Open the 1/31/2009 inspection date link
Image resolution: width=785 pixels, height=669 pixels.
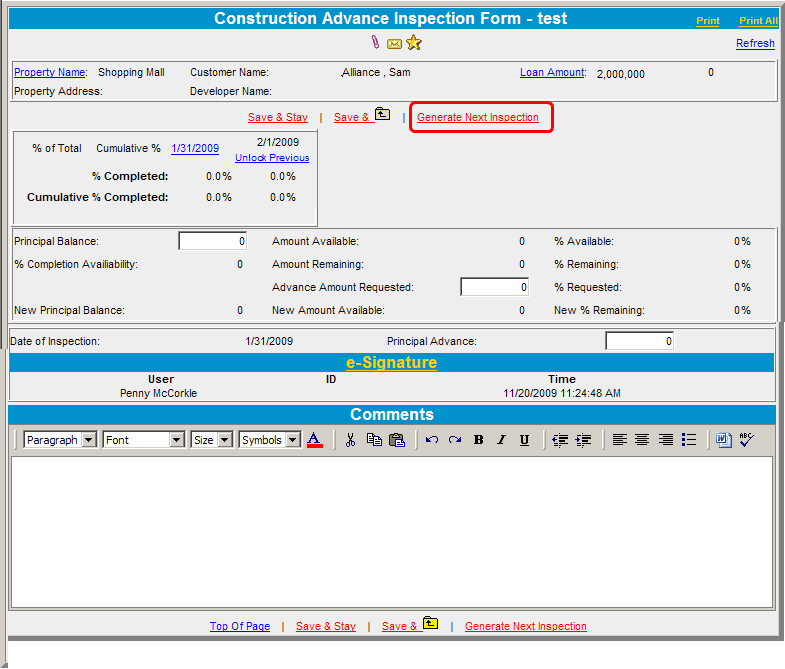point(195,148)
